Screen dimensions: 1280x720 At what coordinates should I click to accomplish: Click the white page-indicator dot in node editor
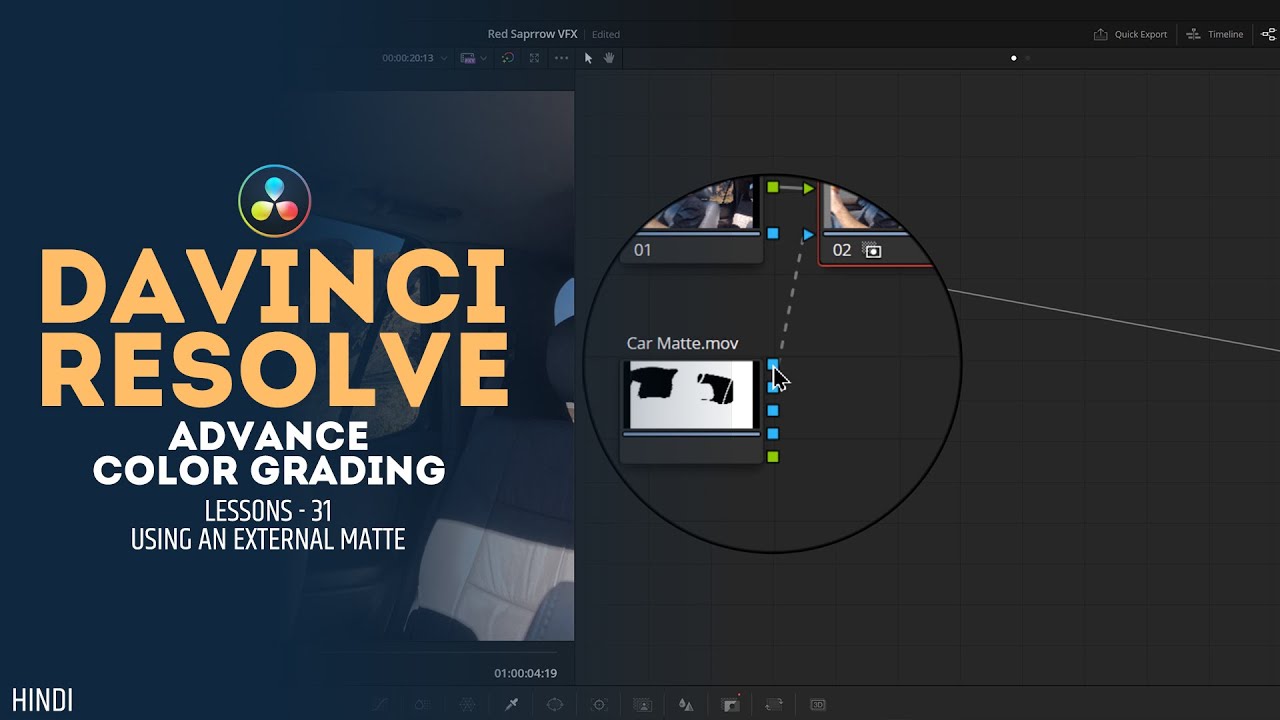(x=1013, y=58)
